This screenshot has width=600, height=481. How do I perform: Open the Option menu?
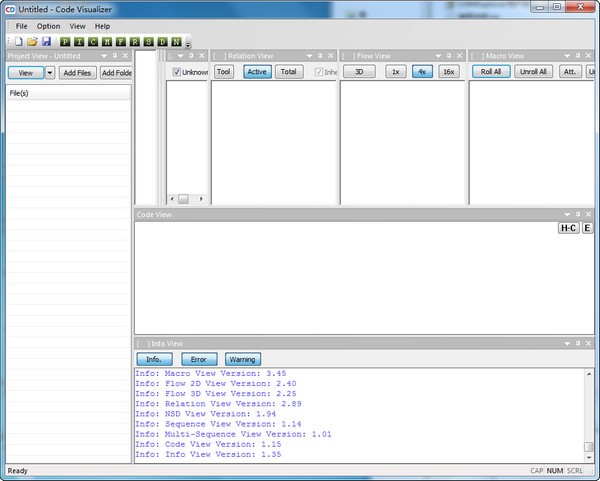tap(48, 26)
